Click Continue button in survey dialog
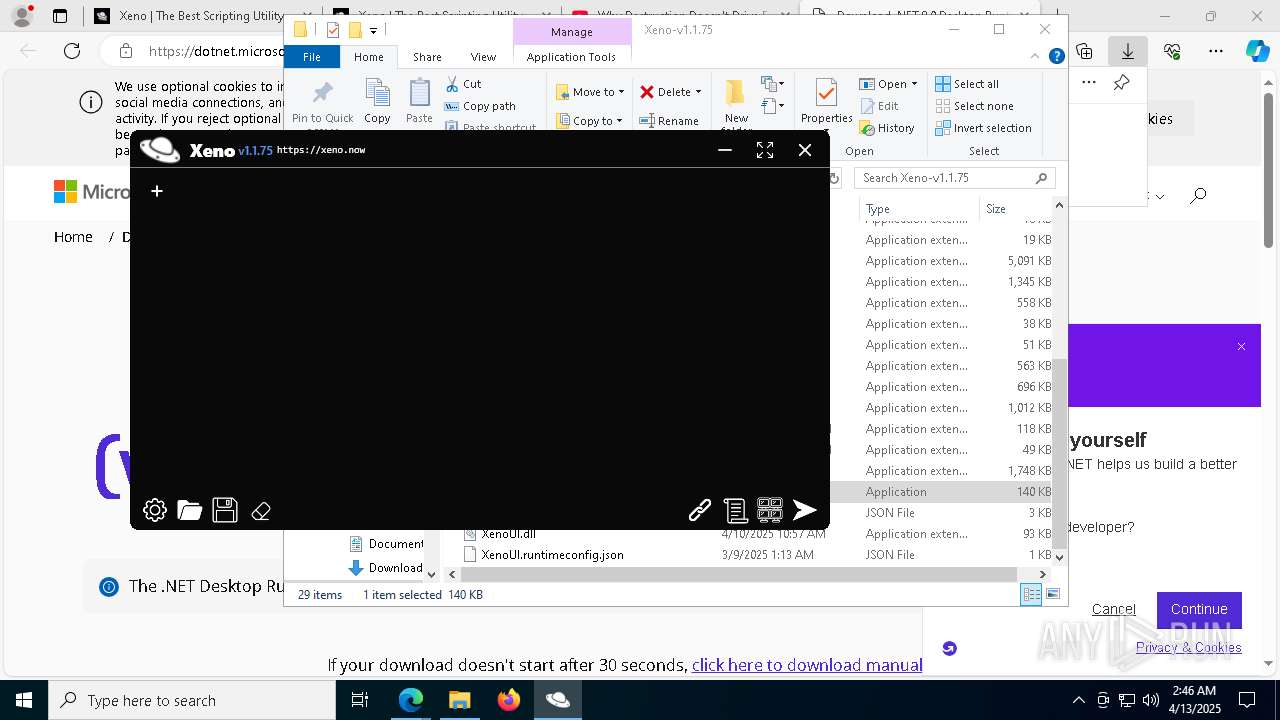The image size is (1280, 720). click(1199, 609)
